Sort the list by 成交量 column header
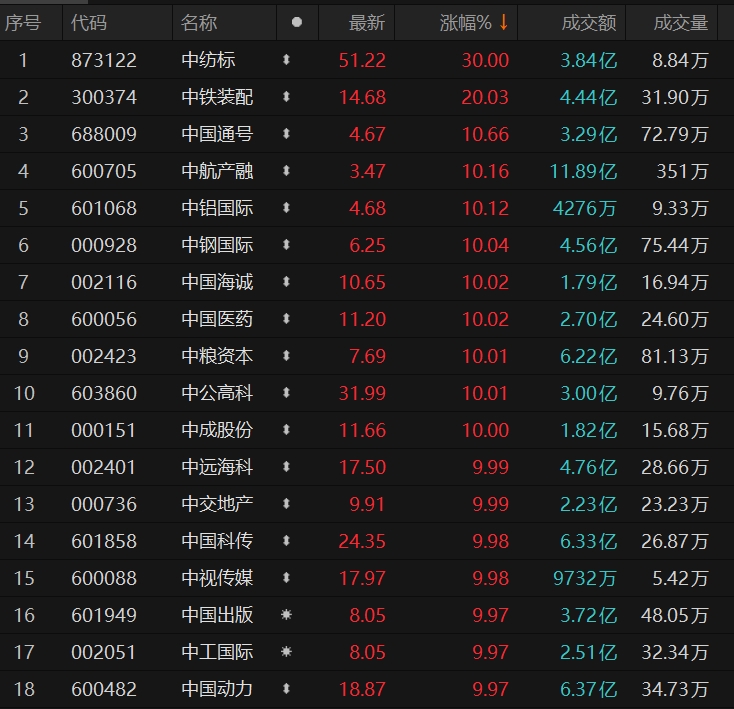Image resolution: width=734 pixels, height=709 pixels. [681, 22]
